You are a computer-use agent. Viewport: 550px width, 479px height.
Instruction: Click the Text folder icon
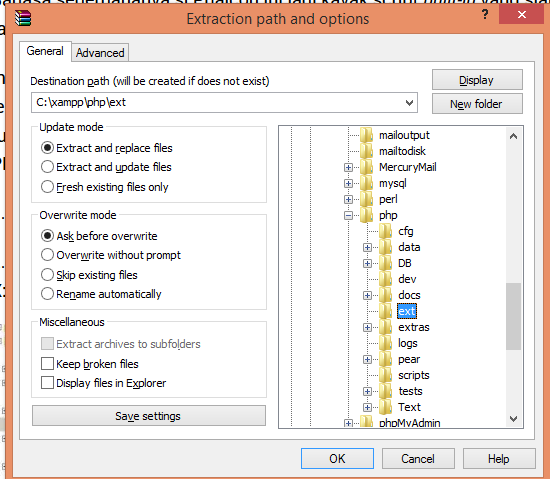point(385,407)
